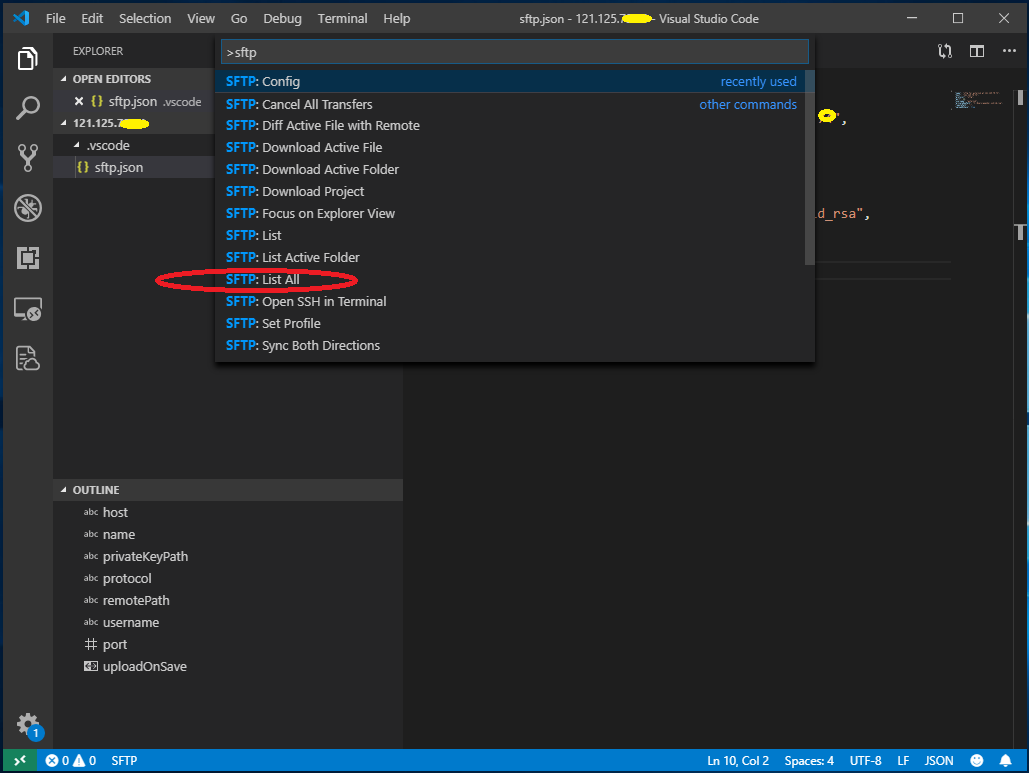Open the Remote Explorer icon
This screenshot has height=773, width=1029.
point(28,308)
